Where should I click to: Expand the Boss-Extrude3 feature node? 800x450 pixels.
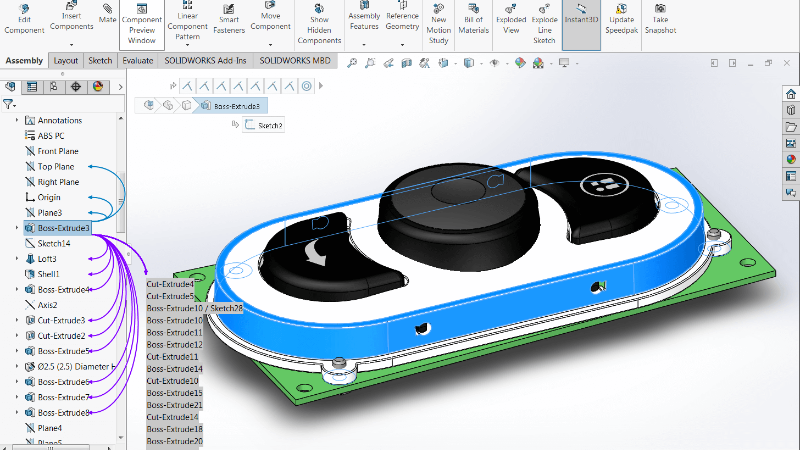tap(18, 228)
